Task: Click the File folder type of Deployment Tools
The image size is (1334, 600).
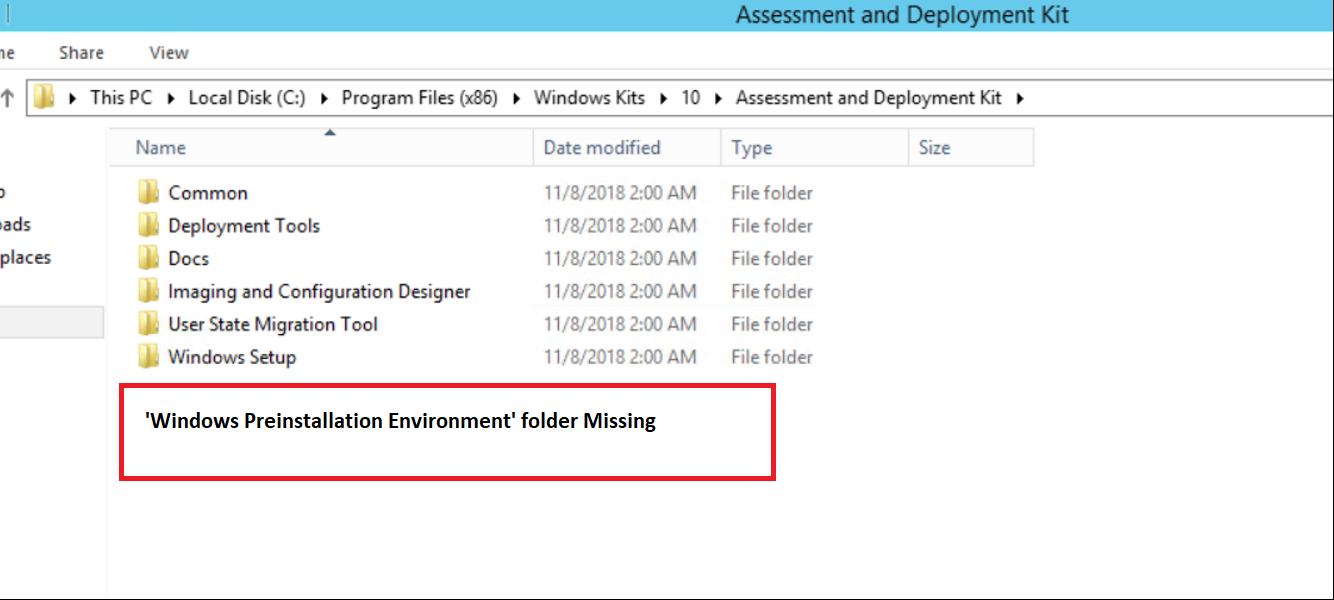Action: tap(772, 226)
